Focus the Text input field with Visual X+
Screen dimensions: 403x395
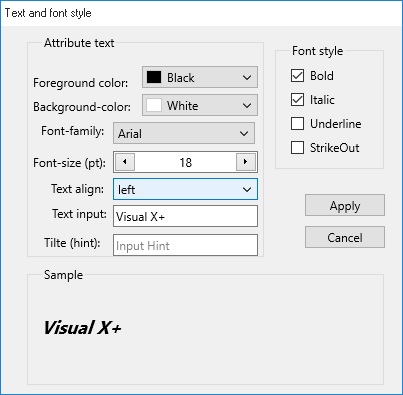pyautogui.click(x=185, y=216)
